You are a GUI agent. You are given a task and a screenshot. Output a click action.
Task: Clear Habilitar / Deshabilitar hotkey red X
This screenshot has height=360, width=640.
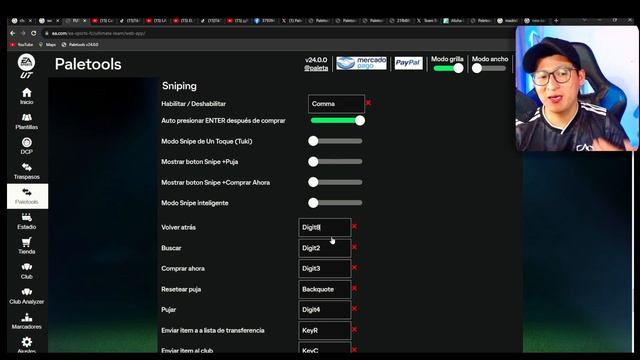[369, 103]
